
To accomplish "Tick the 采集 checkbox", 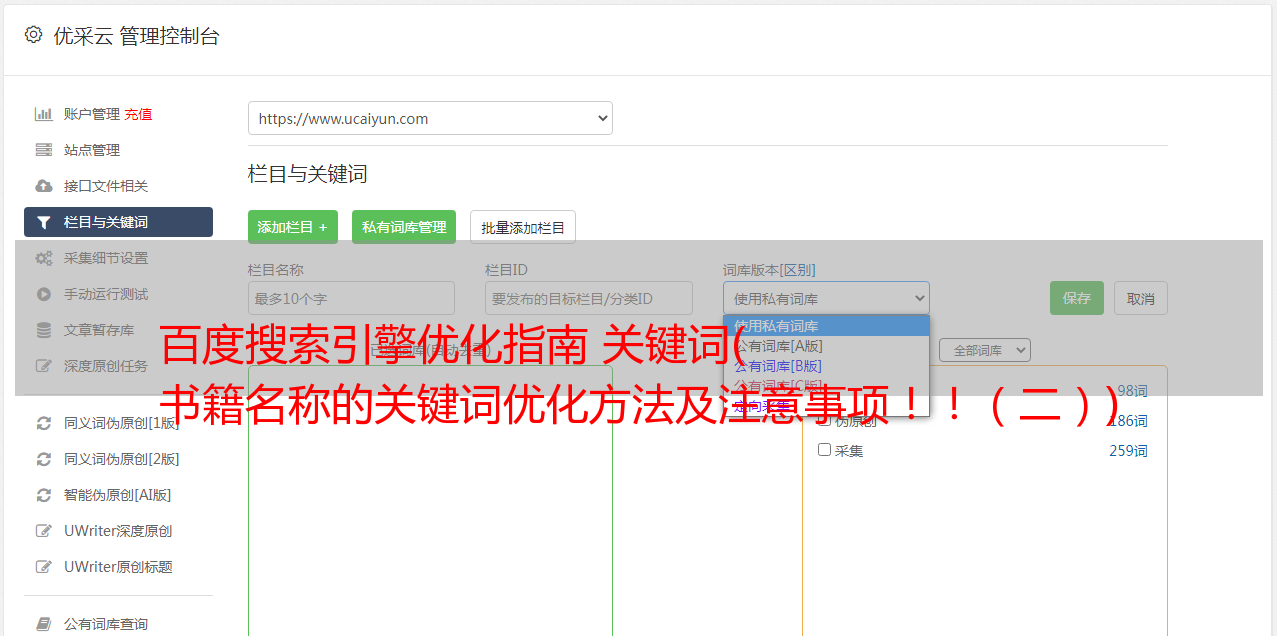I will tap(825, 450).
